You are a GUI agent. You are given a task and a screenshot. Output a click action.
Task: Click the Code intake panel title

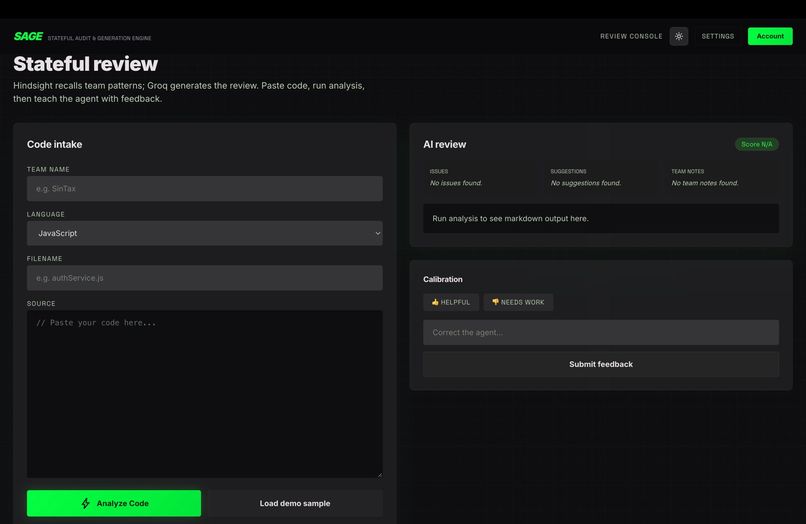pos(54,144)
